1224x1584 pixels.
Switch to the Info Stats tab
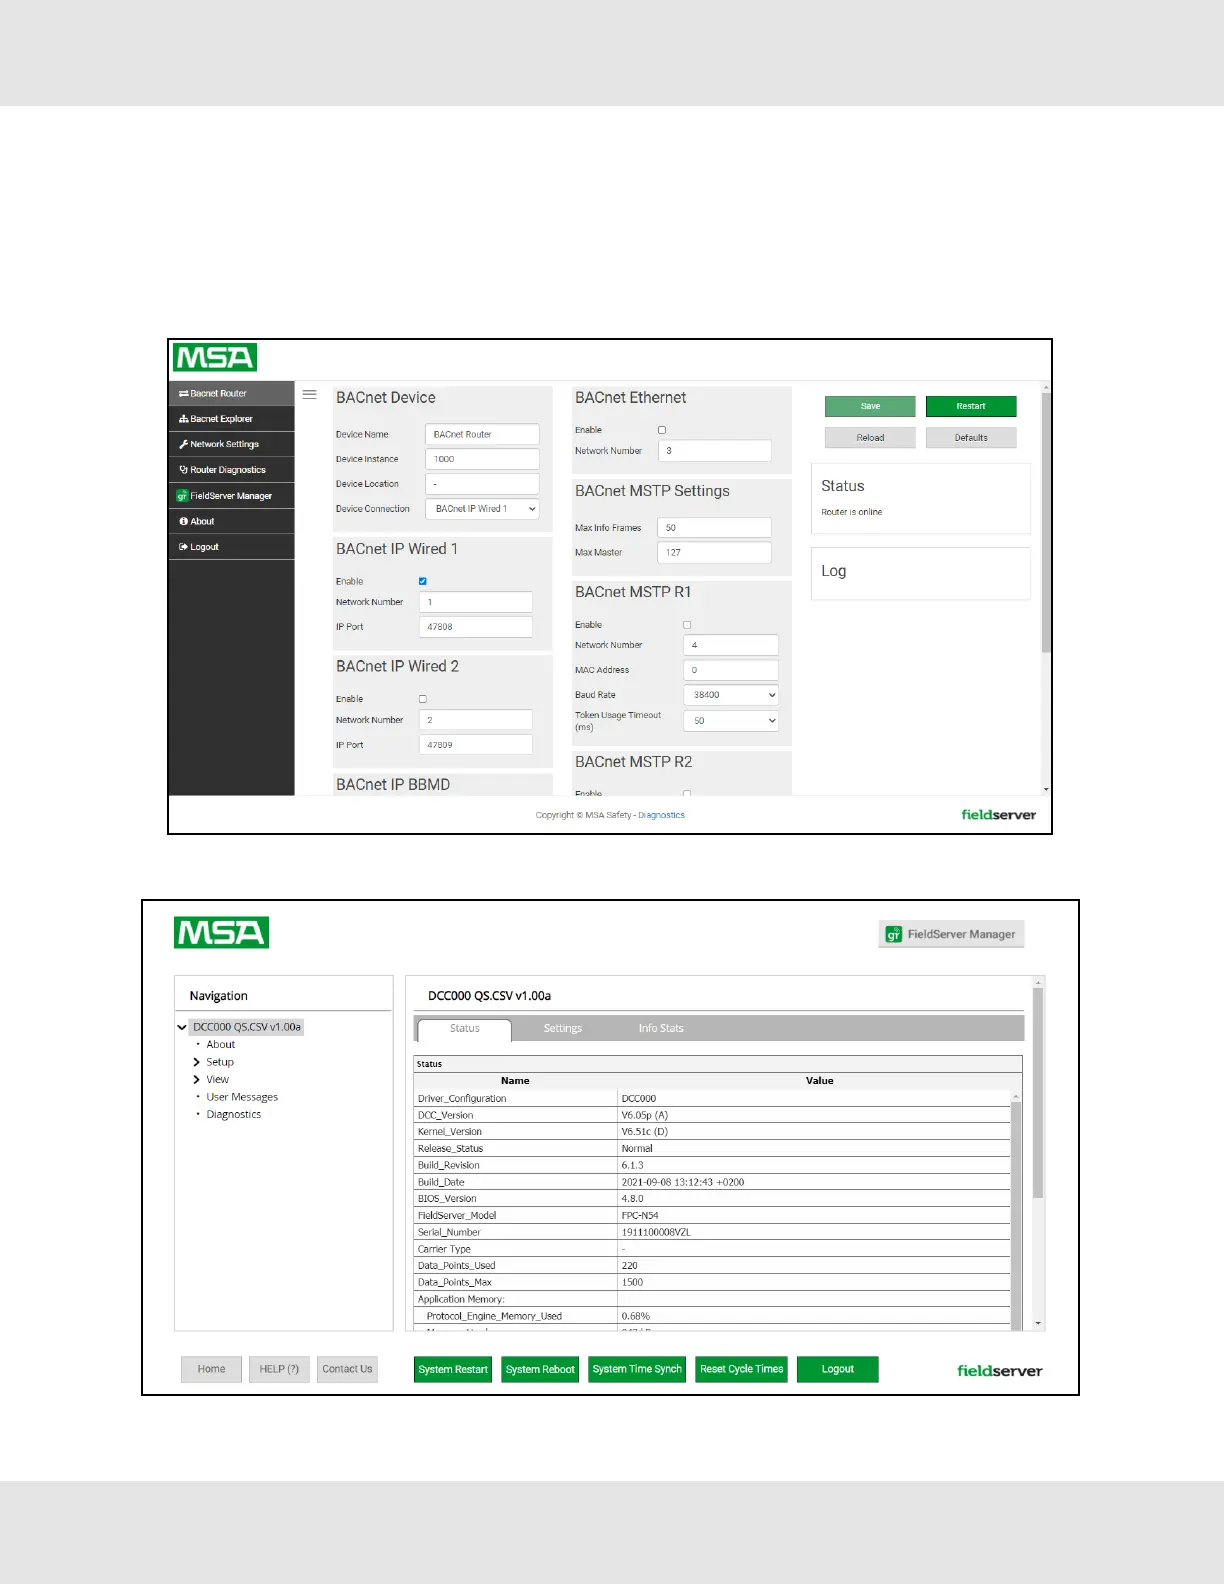(x=661, y=1029)
